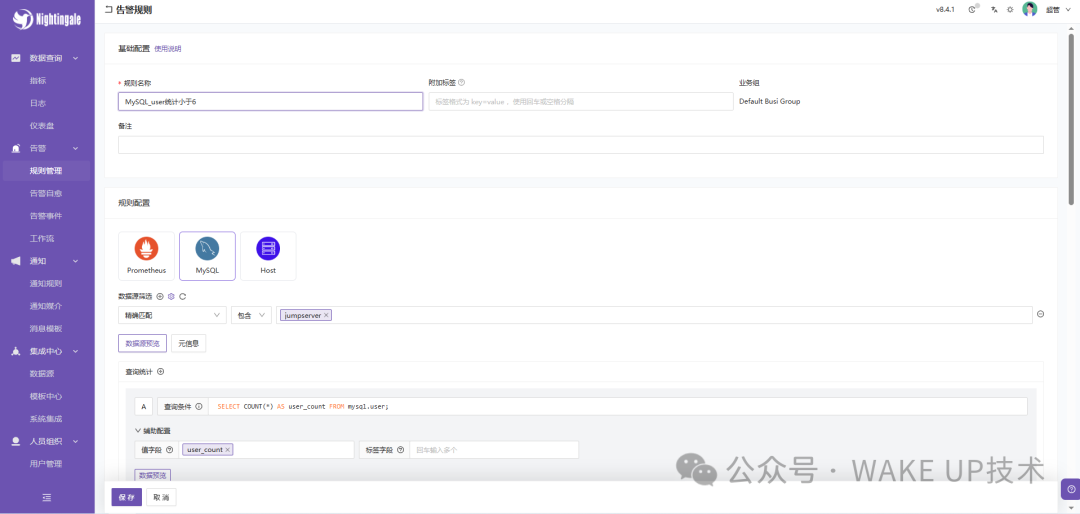The width and height of the screenshot is (1080, 514).
Task: Toggle the sun theme icon in the top bar
Action: pos(1010,10)
